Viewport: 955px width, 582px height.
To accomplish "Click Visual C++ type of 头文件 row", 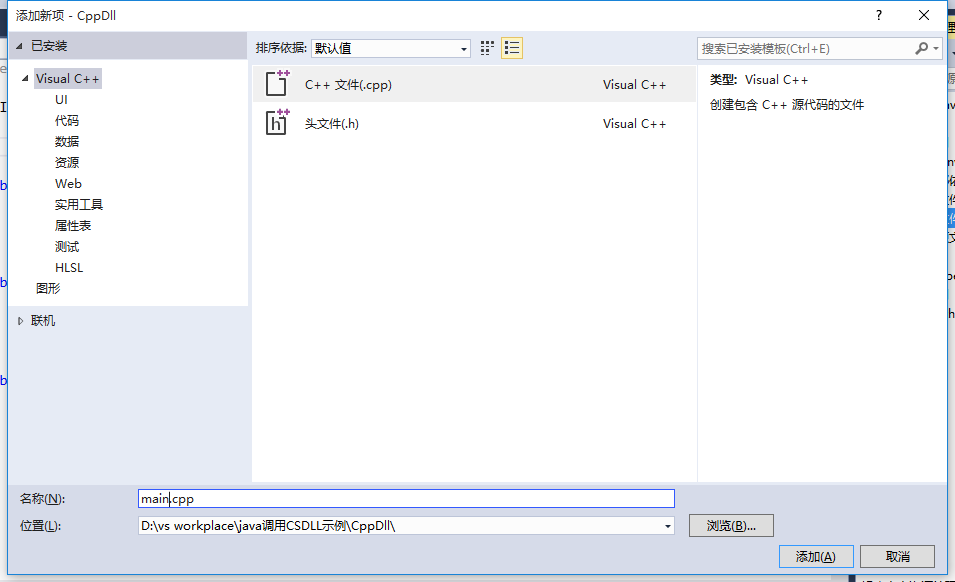I will (635, 124).
